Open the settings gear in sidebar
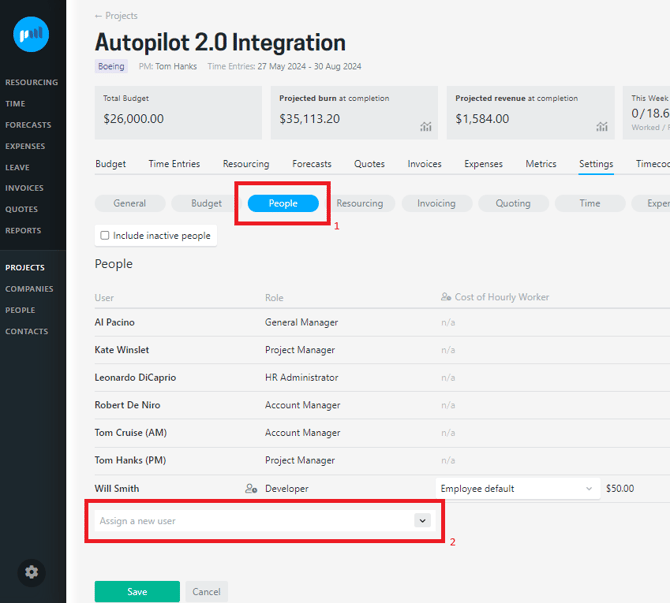This screenshot has width=670, height=603. click(31, 572)
